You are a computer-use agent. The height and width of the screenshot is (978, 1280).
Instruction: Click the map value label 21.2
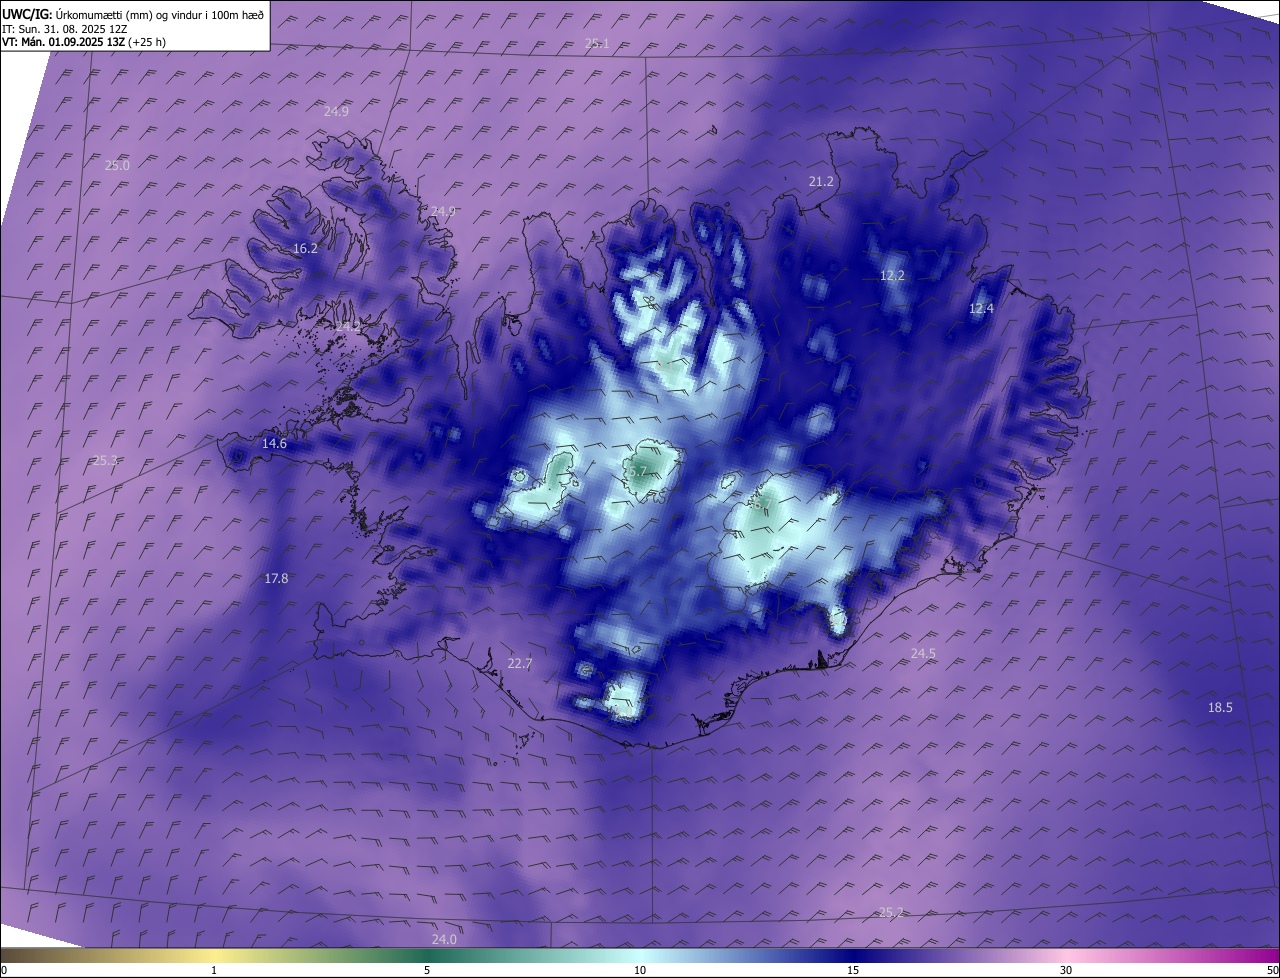pos(821,181)
